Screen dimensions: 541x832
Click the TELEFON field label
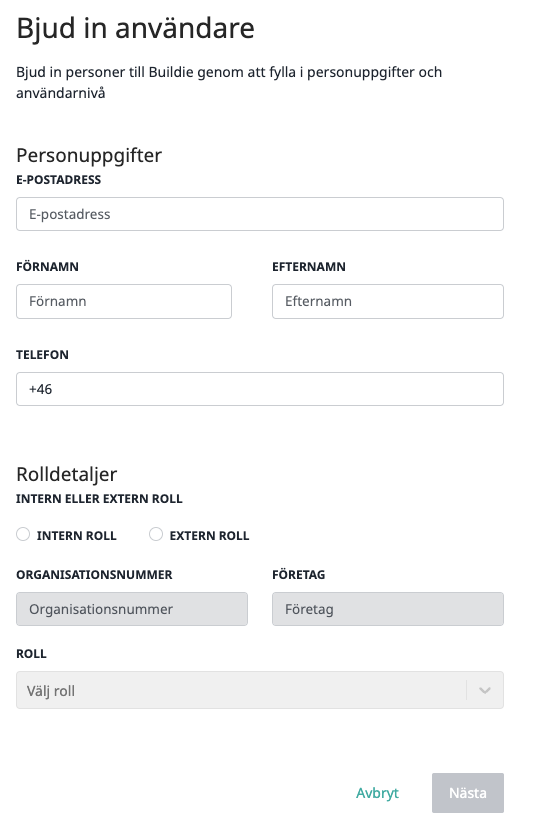[42, 355]
